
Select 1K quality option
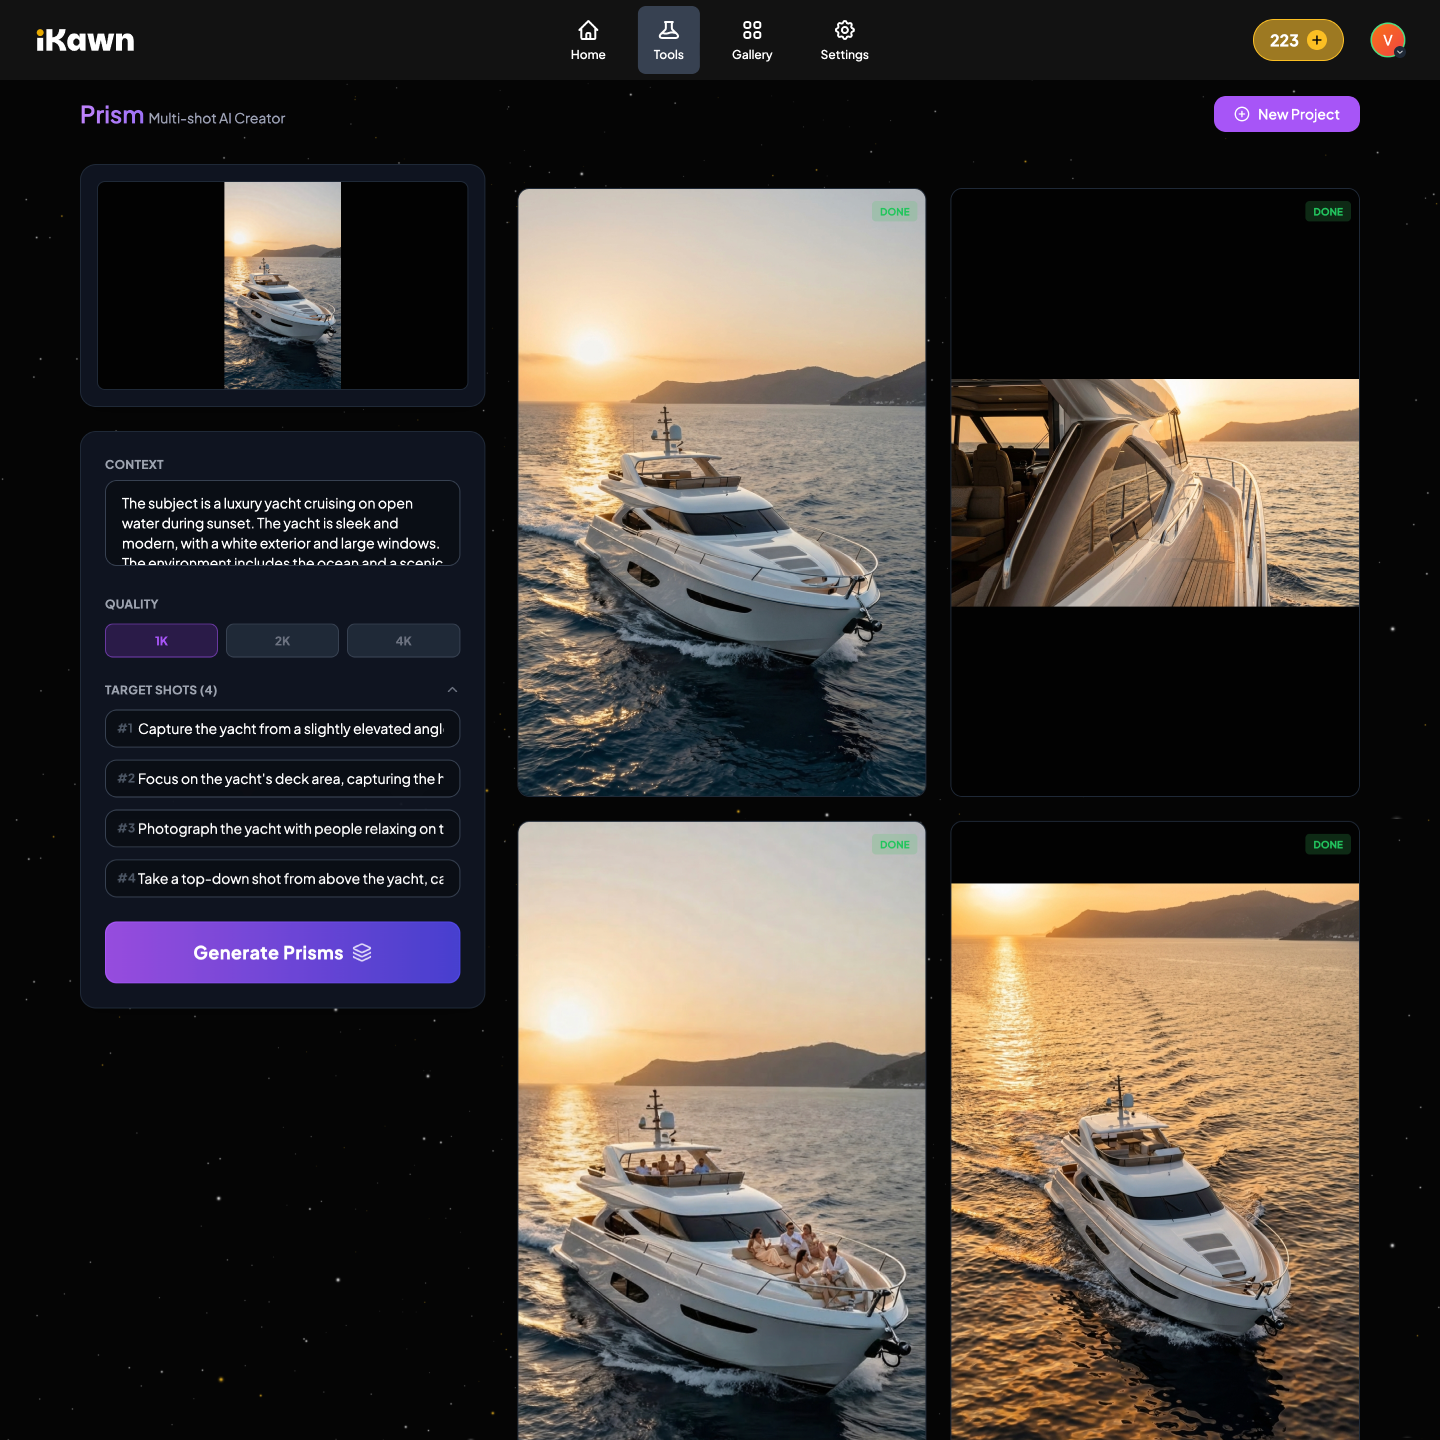pos(161,641)
